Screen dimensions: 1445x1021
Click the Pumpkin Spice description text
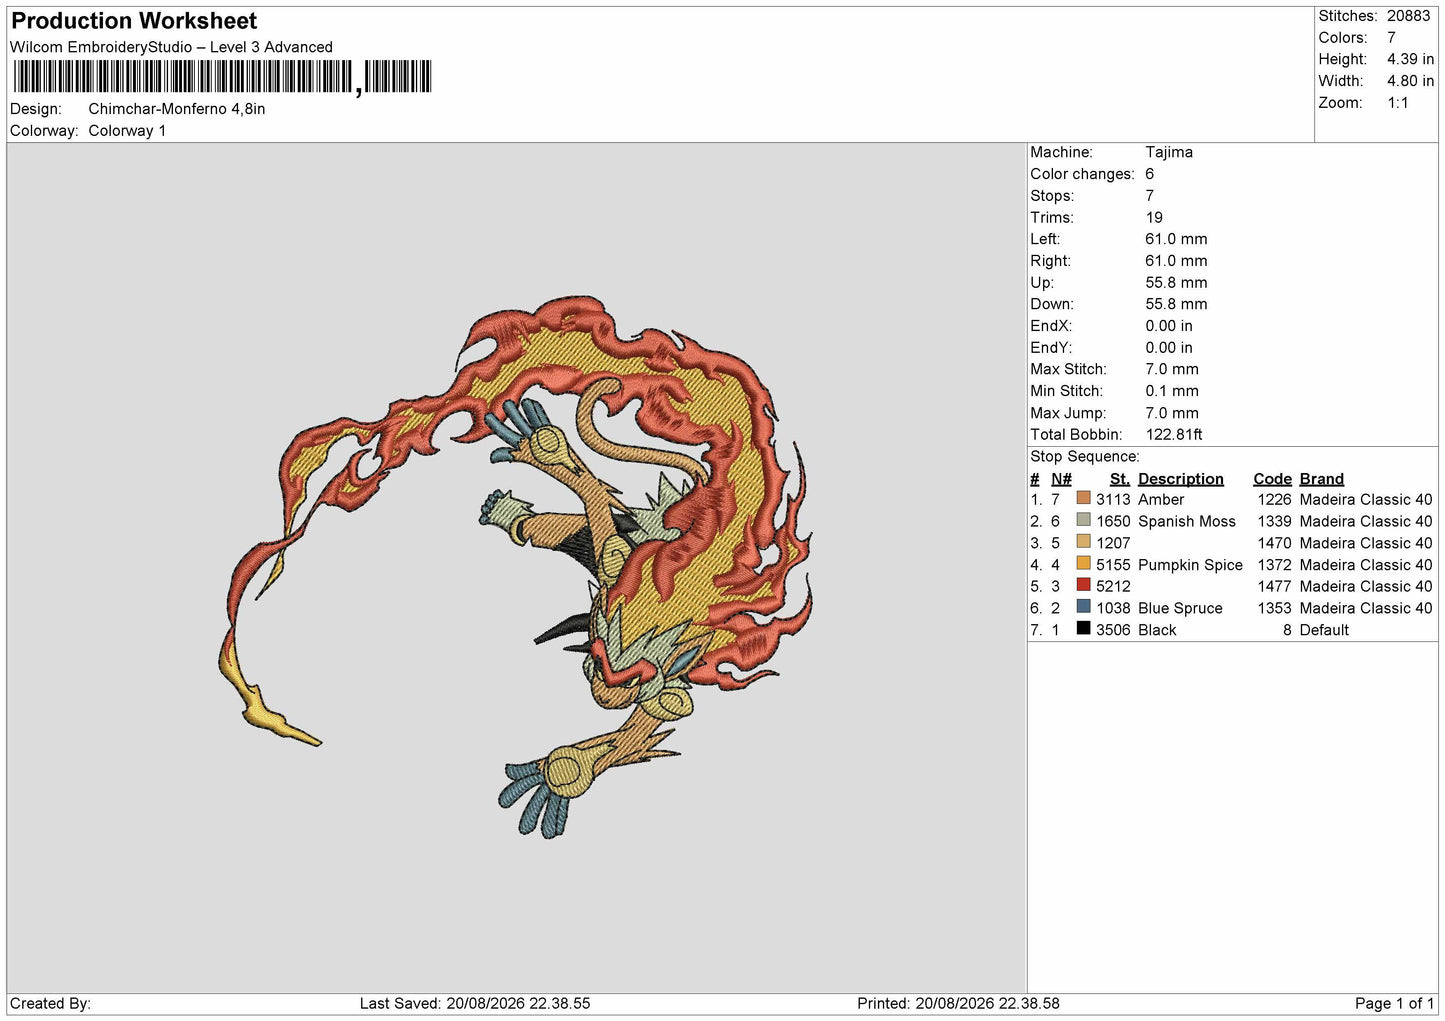(1190, 565)
